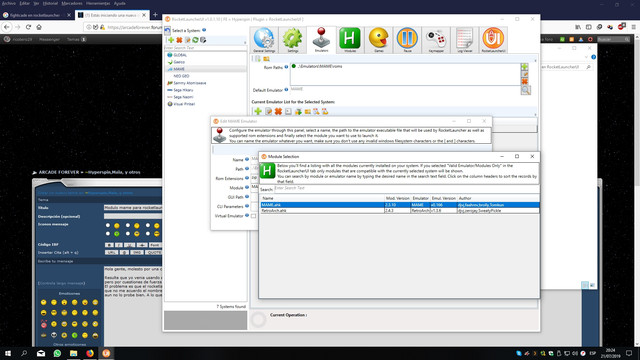Click the Module help icon in Edit Emulator
640x360 pixels.
pos(247,188)
